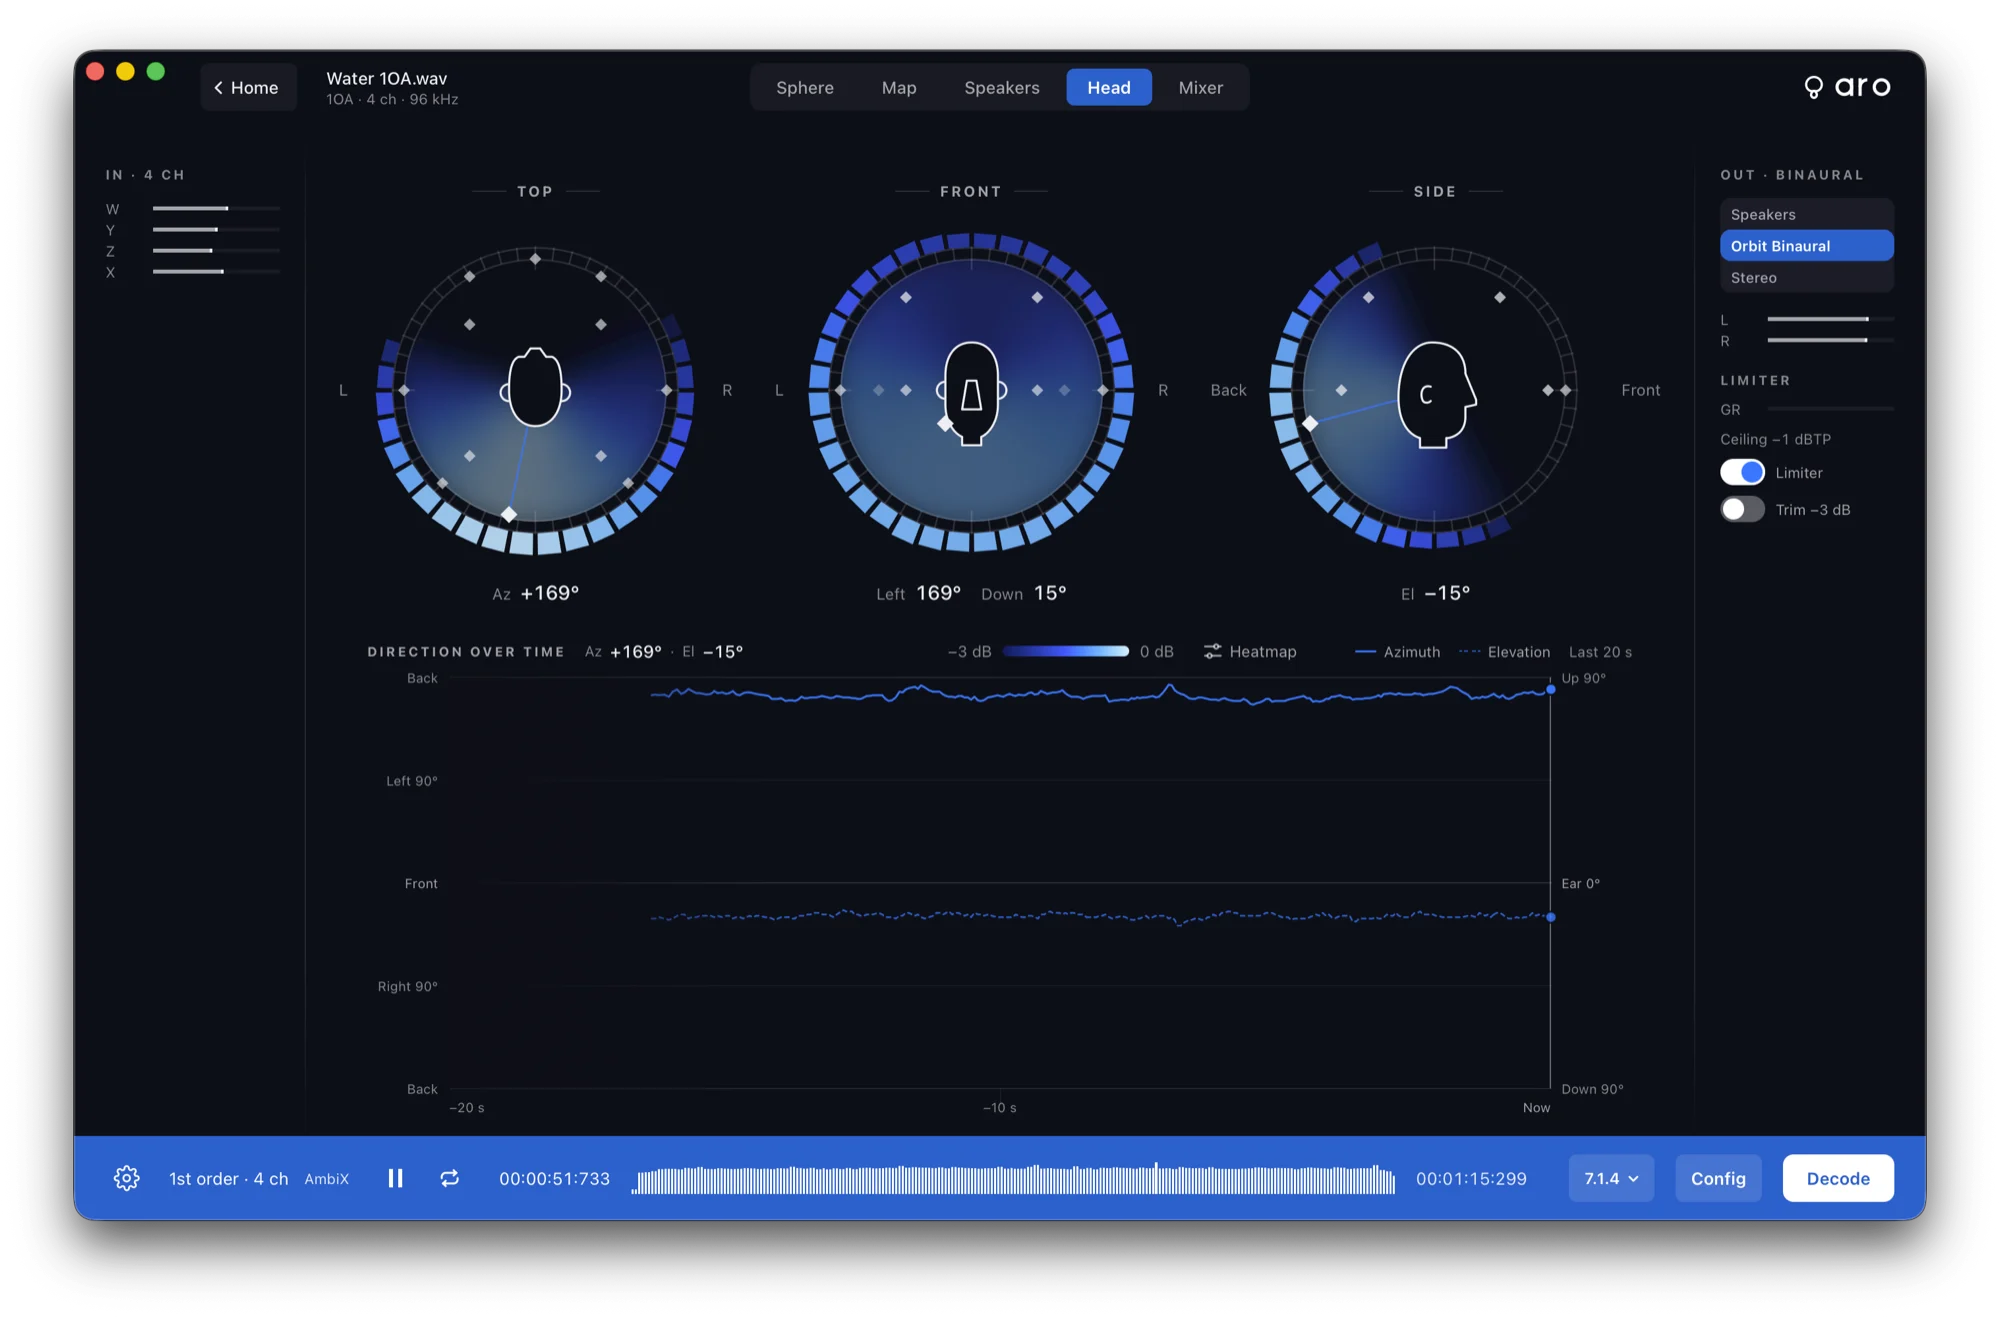2000x1318 pixels.
Task: Click AmbiX format label
Action: coord(327,1179)
